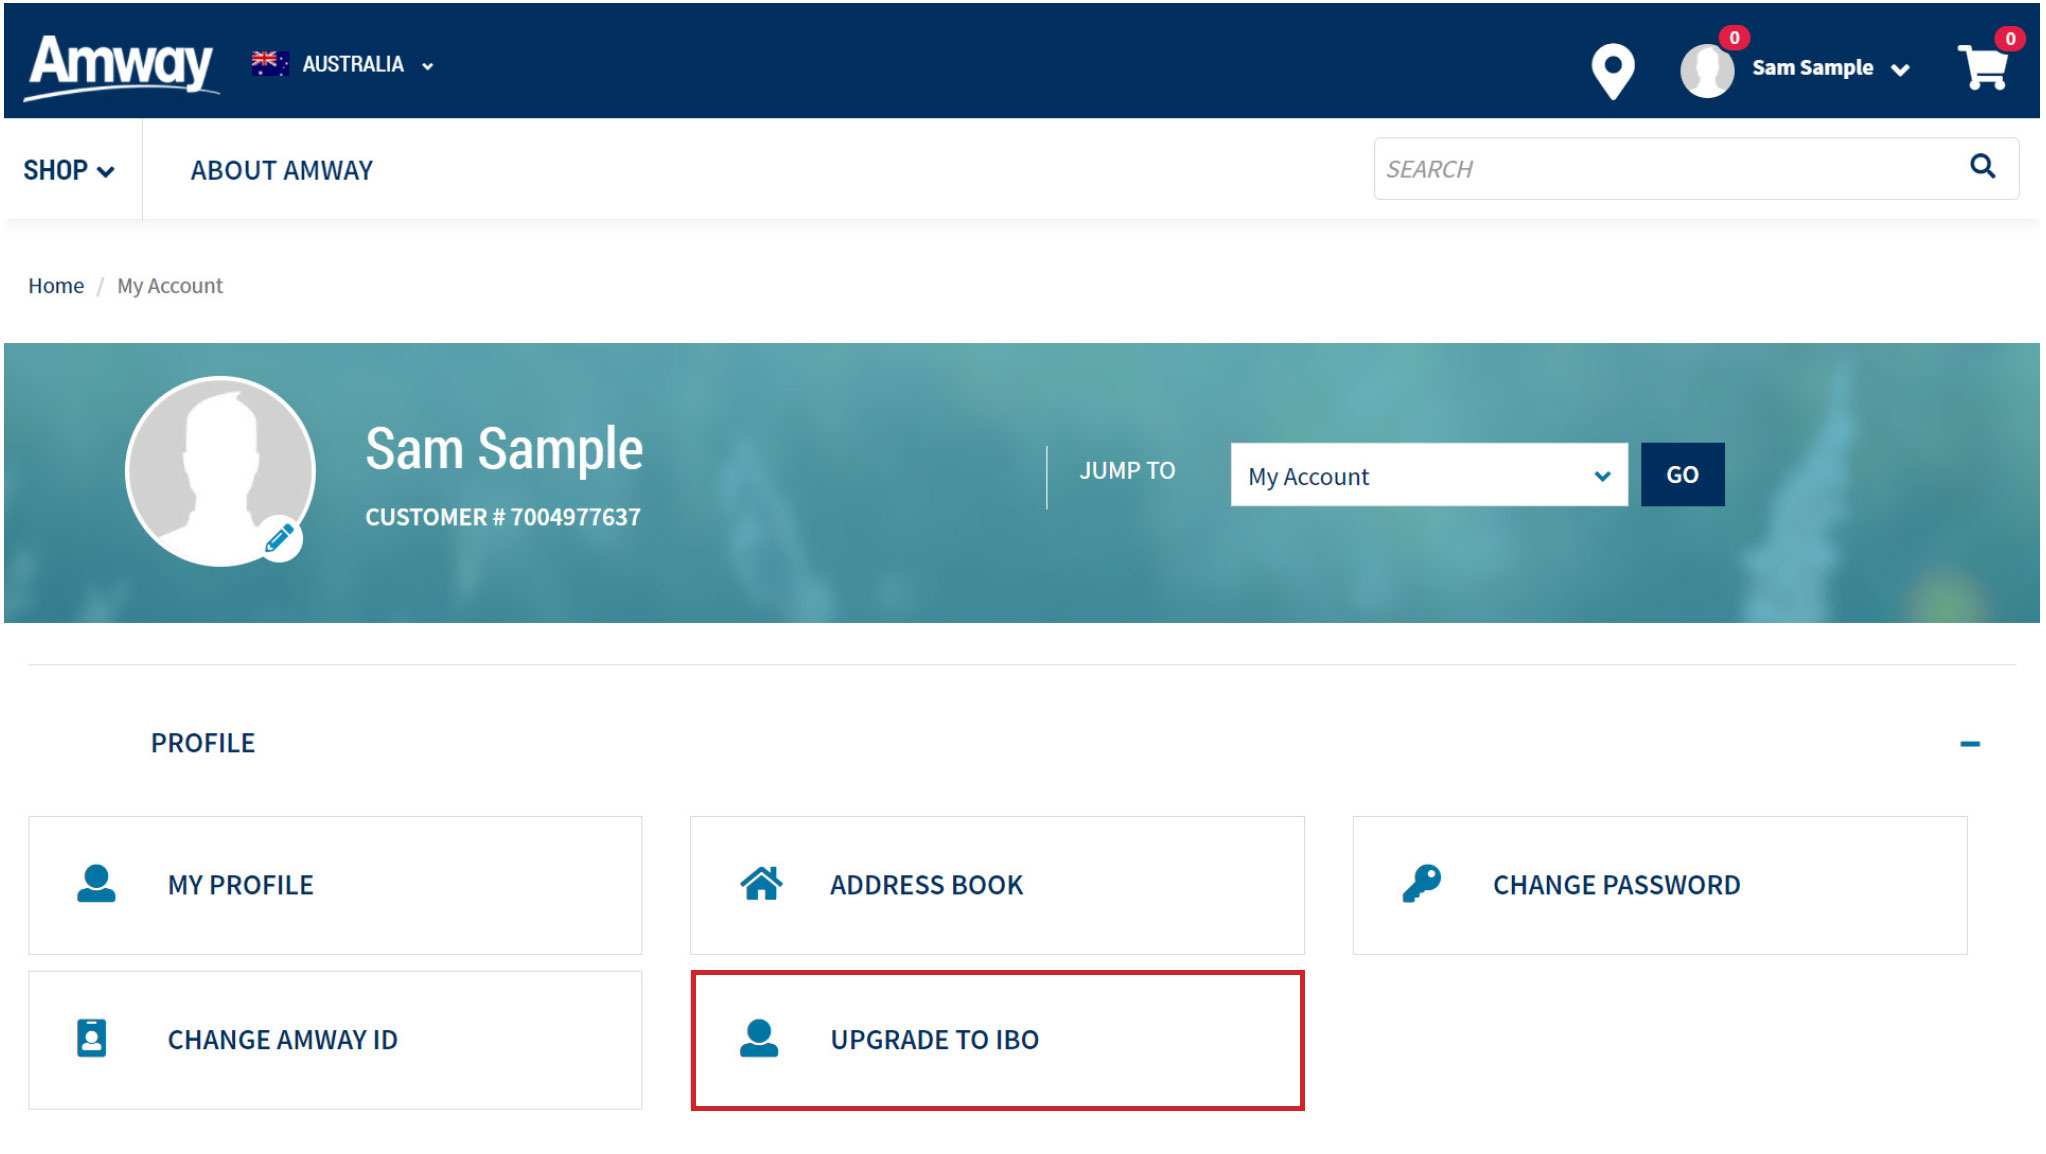Edit profile photo with pencil icon
Screen dimensions: 2046x1154
pyautogui.click(x=280, y=540)
